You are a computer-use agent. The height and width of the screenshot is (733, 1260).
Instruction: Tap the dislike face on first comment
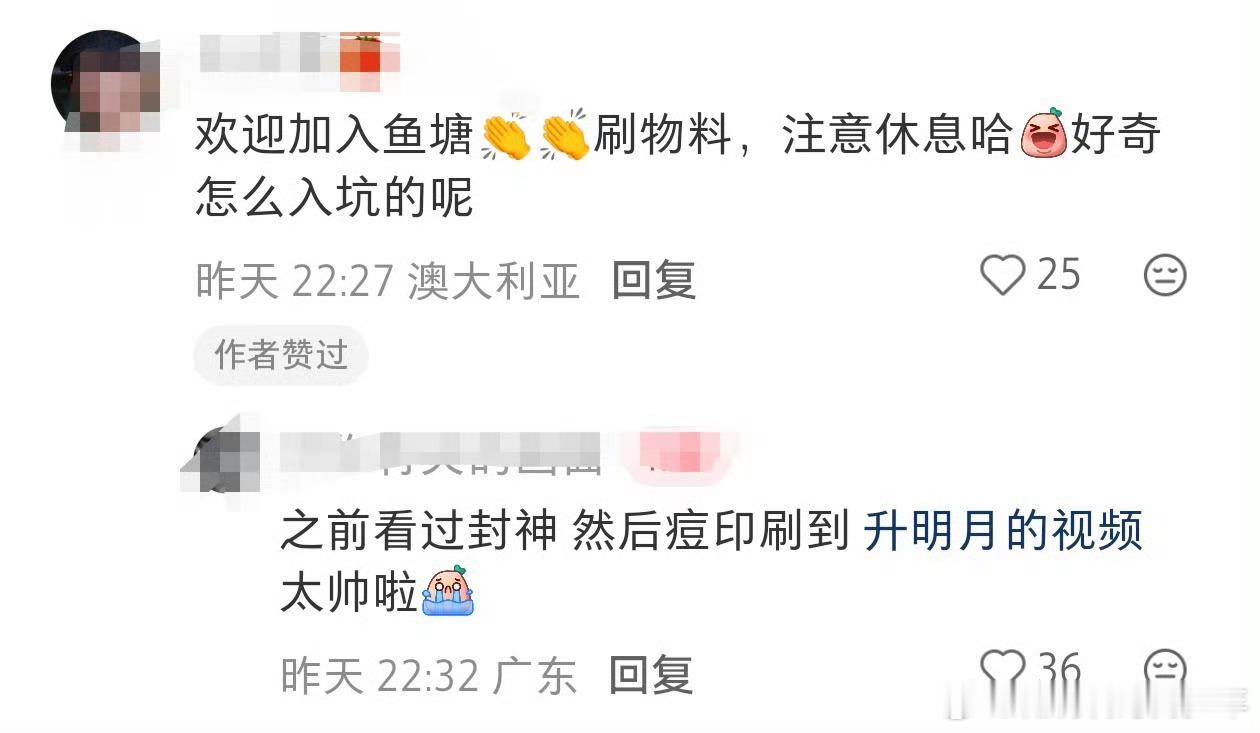(1165, 275)
